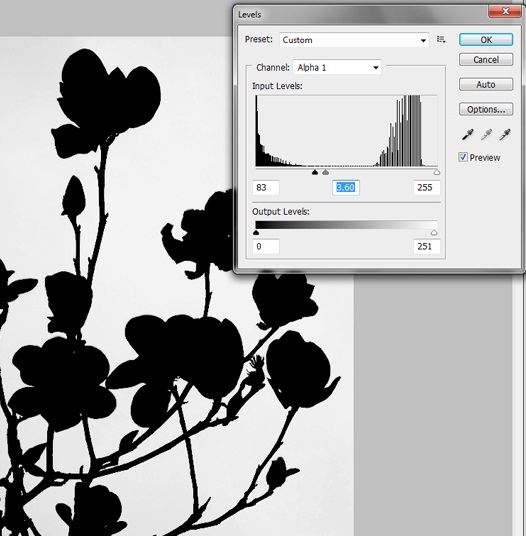Viewport: 526px width, 536px height.
Task: Open the Options... dialog
Action: click(486, 109)
